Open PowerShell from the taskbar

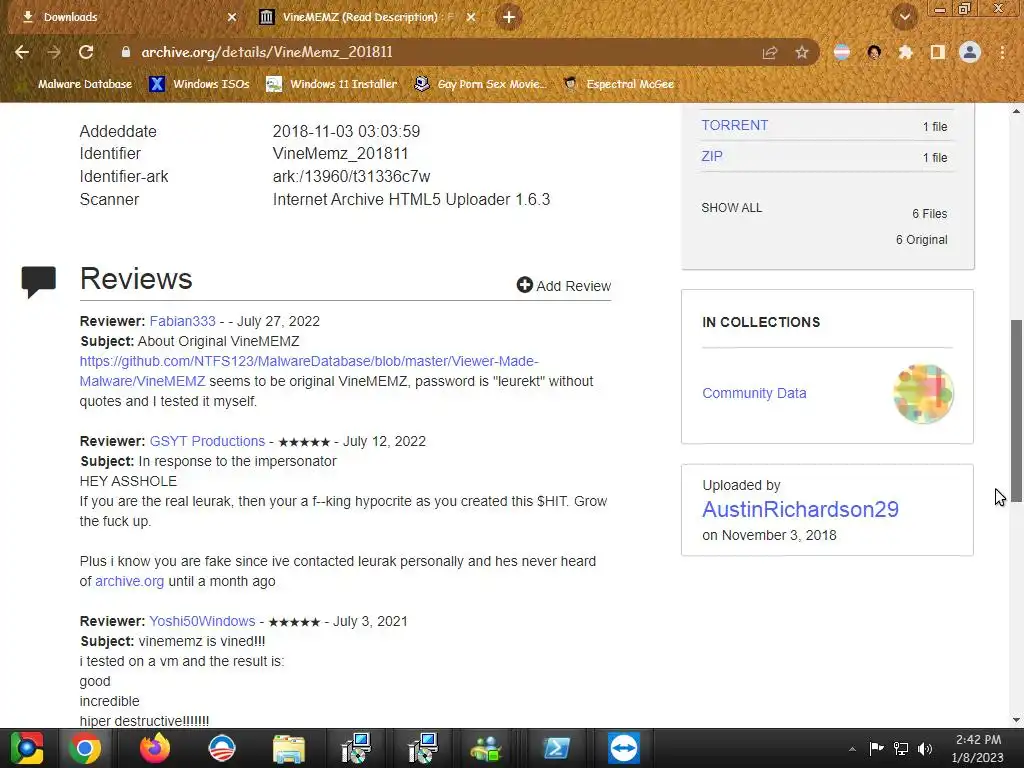click(556, 748)
